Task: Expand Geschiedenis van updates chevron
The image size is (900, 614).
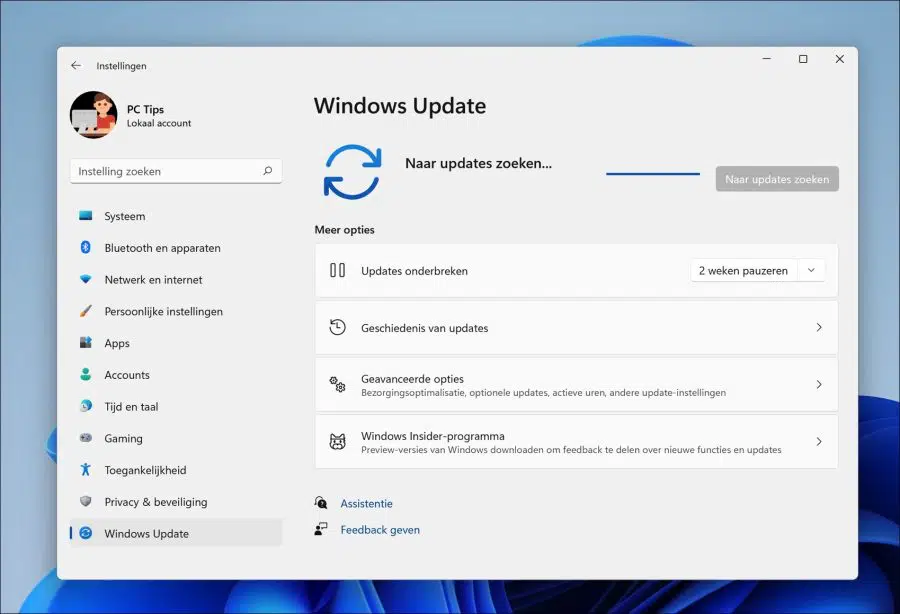Action: [819, 327]
